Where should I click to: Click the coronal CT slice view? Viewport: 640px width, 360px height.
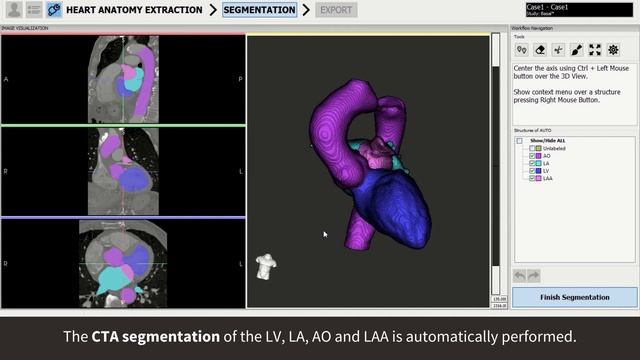(123, 171)
